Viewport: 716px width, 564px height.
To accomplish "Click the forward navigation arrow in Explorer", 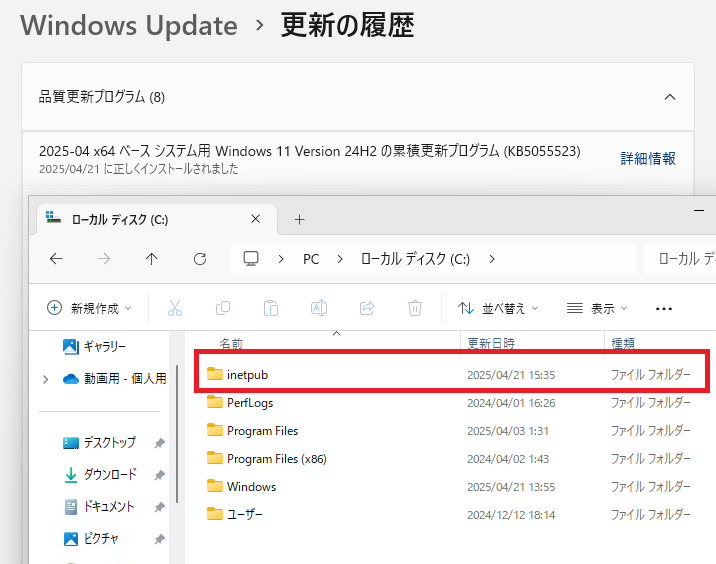I will [104, 259].
